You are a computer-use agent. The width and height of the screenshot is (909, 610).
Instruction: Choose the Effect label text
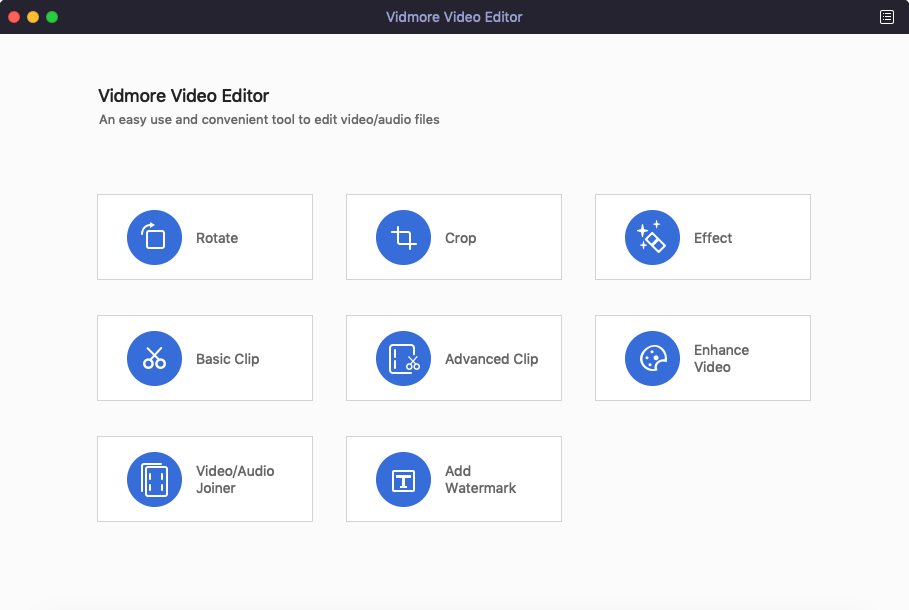713,238
